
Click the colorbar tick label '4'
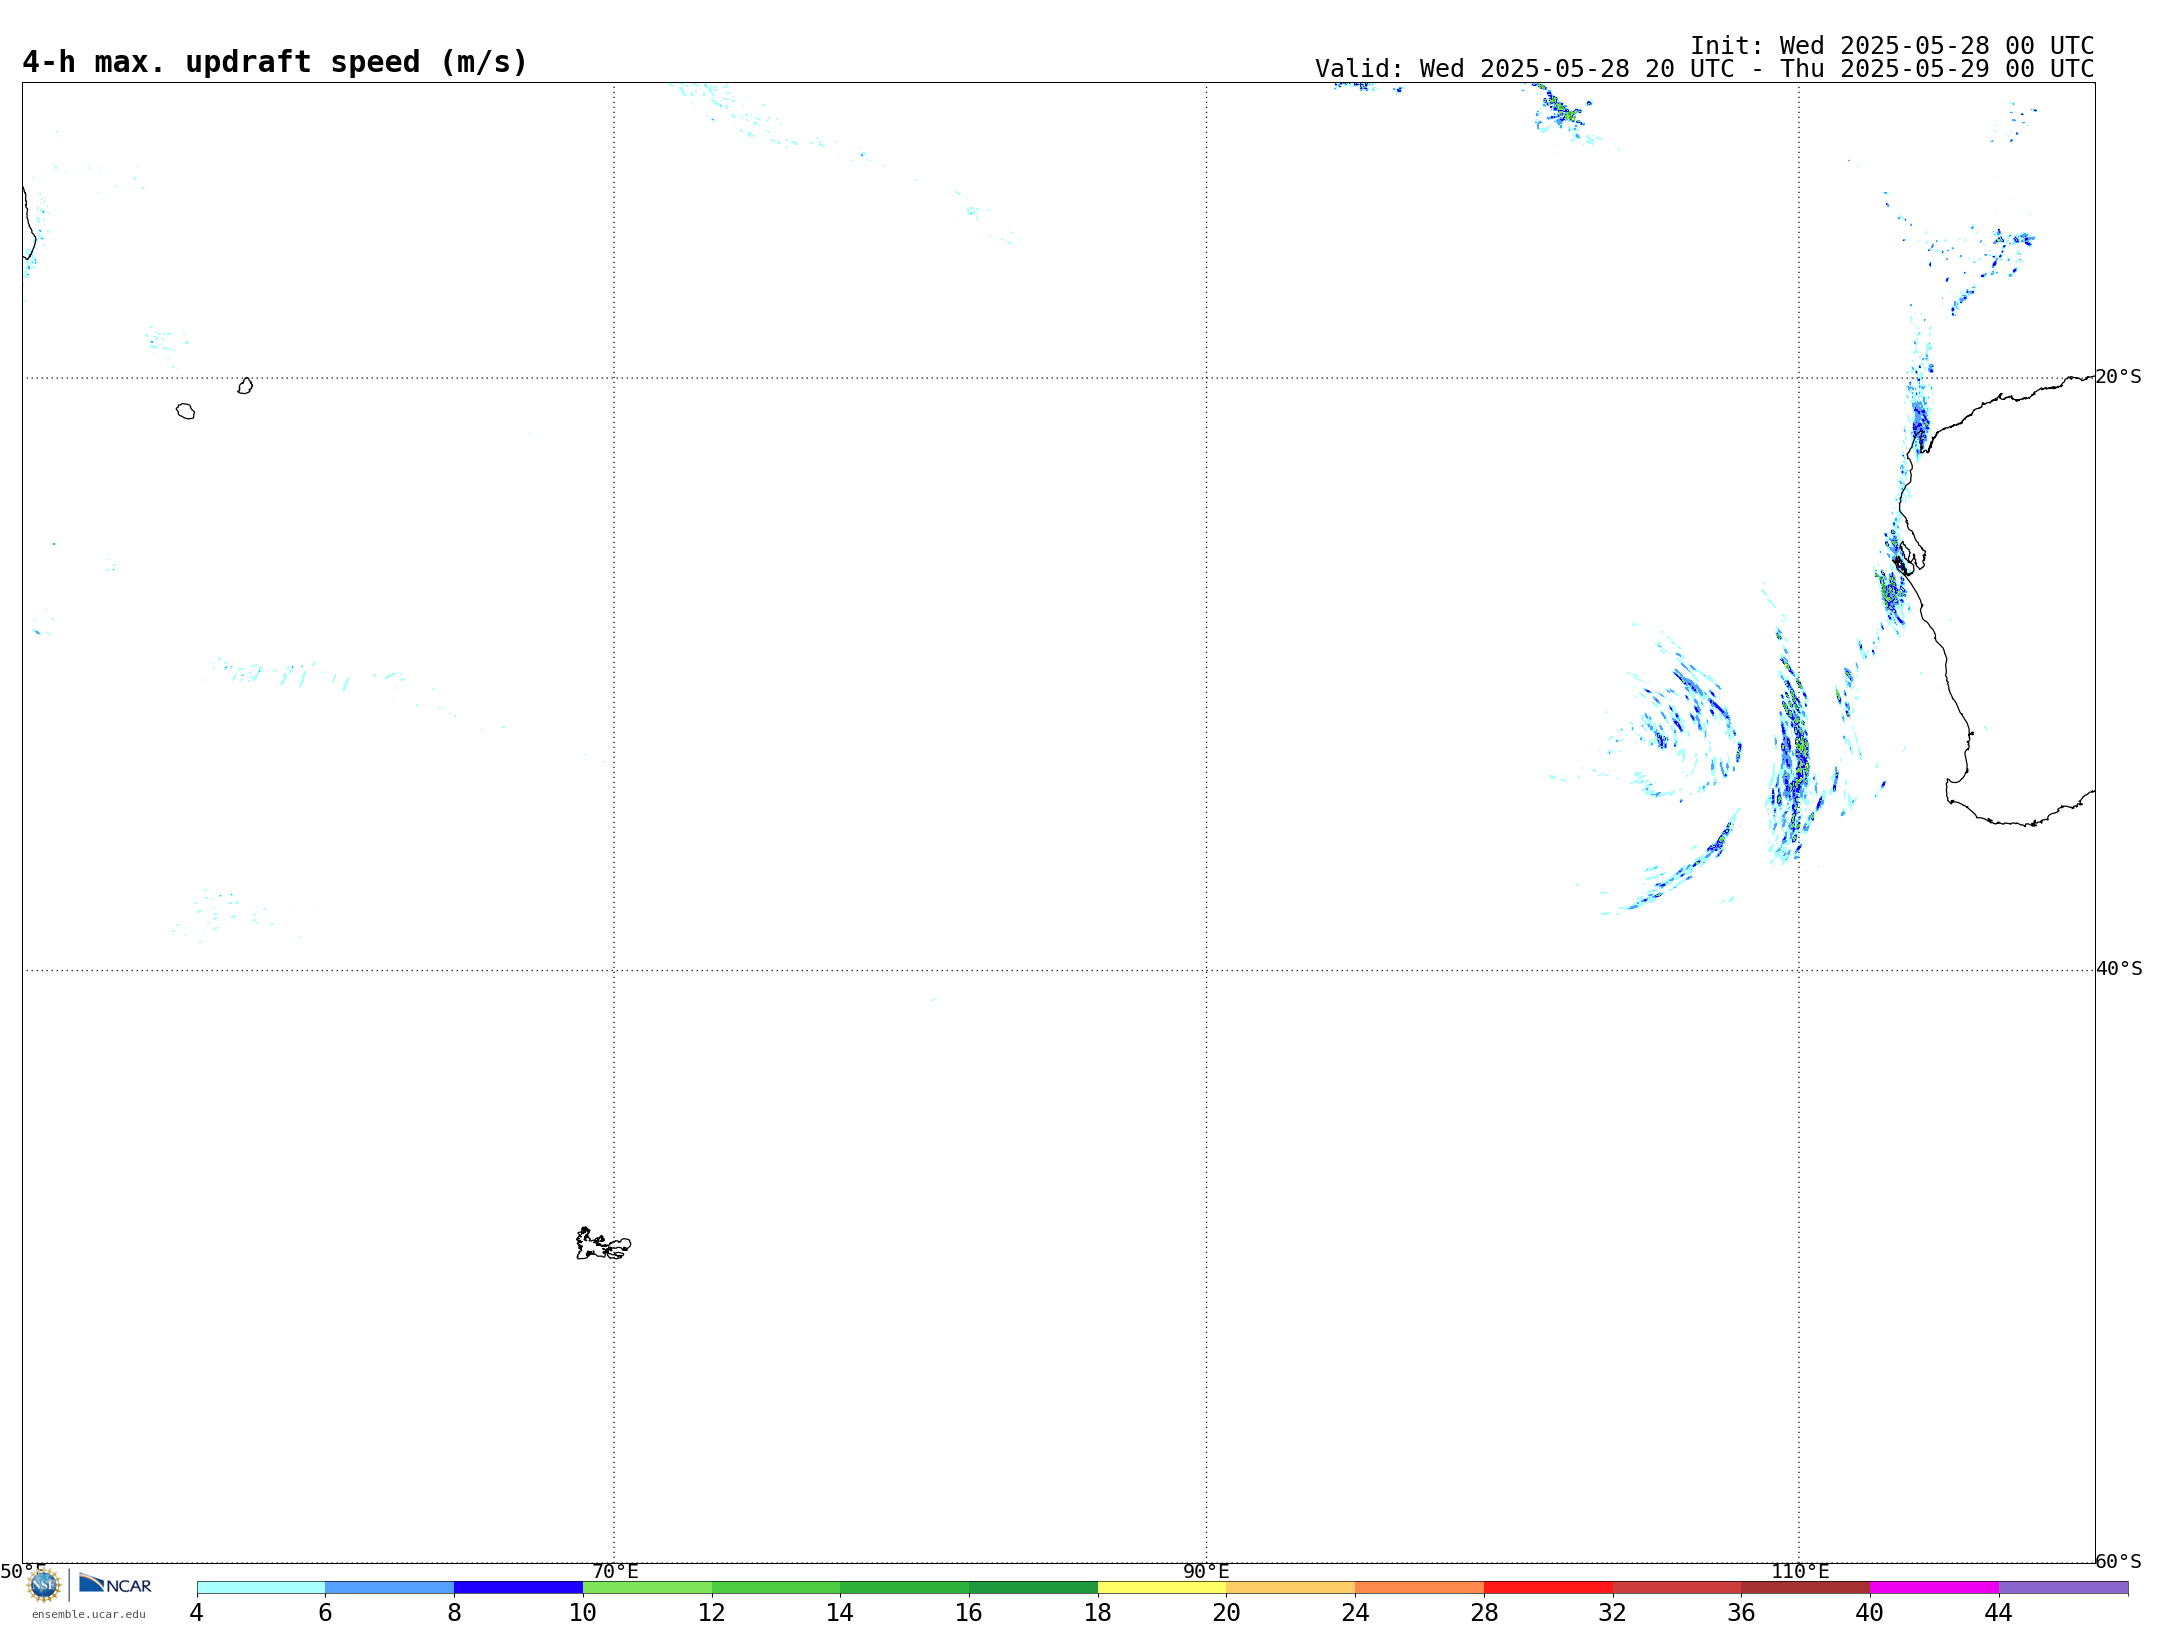pos(196,1613)
